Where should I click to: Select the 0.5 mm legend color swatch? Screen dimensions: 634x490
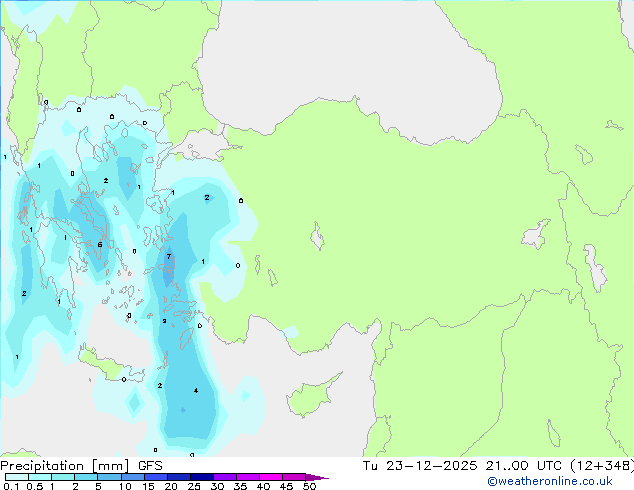(x=40, y=477)
